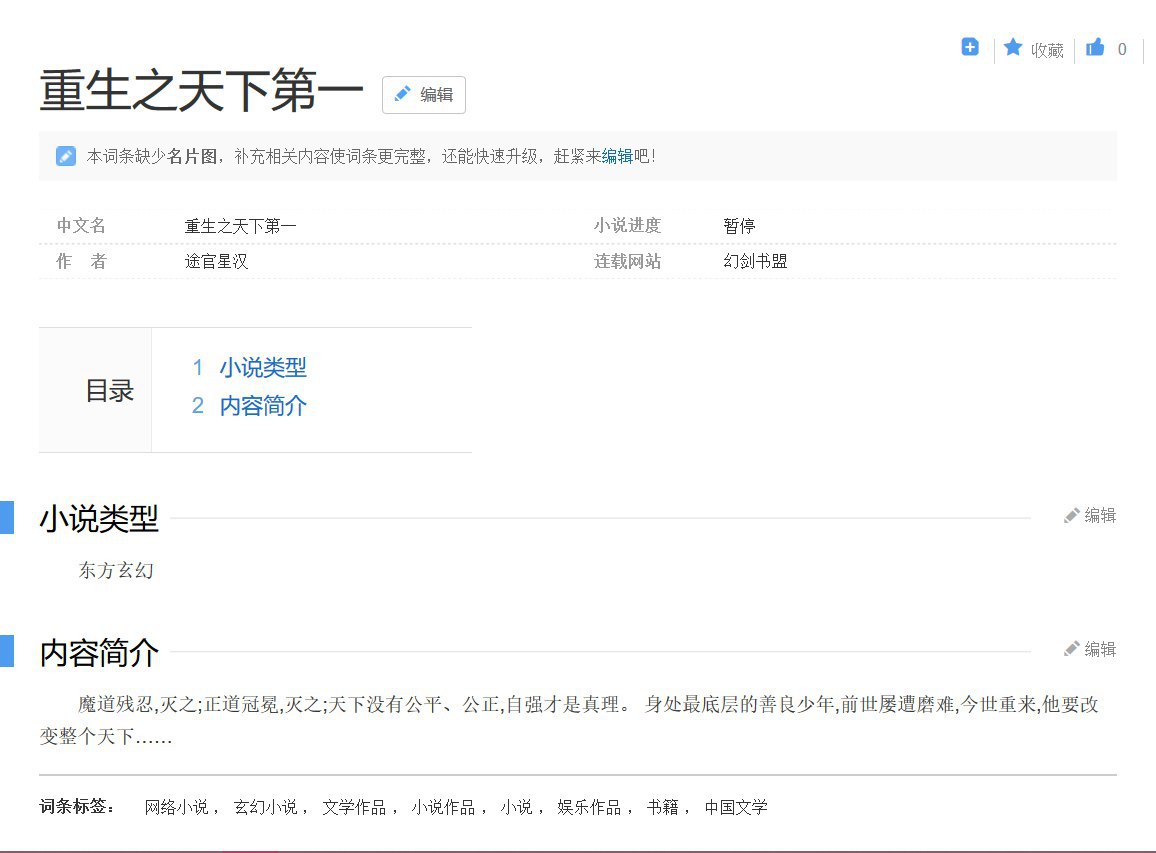This screenshot has width=1156, height=853.
Task: Choose the 娱乐作品 tag
Action: coord(589,807)
